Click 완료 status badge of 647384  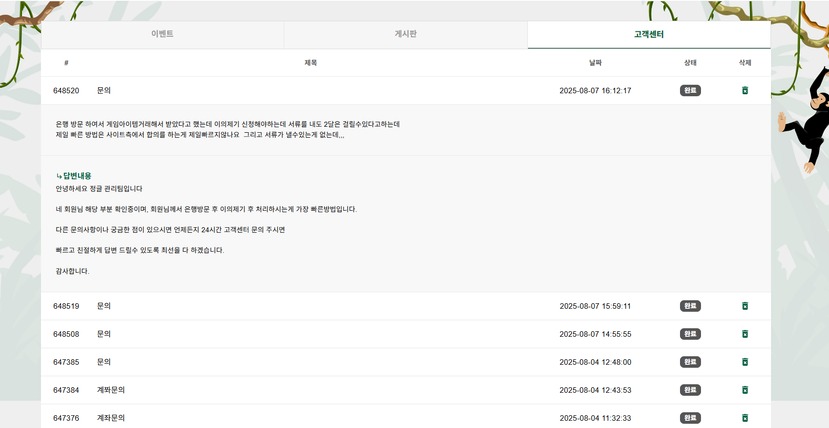point(690,390)
